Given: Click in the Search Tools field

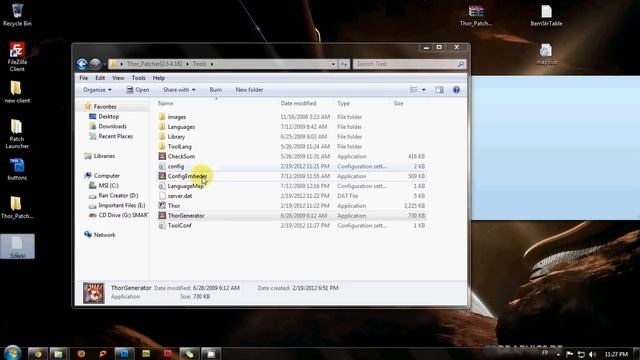Looking at the screenshot, I should (409, 64).
